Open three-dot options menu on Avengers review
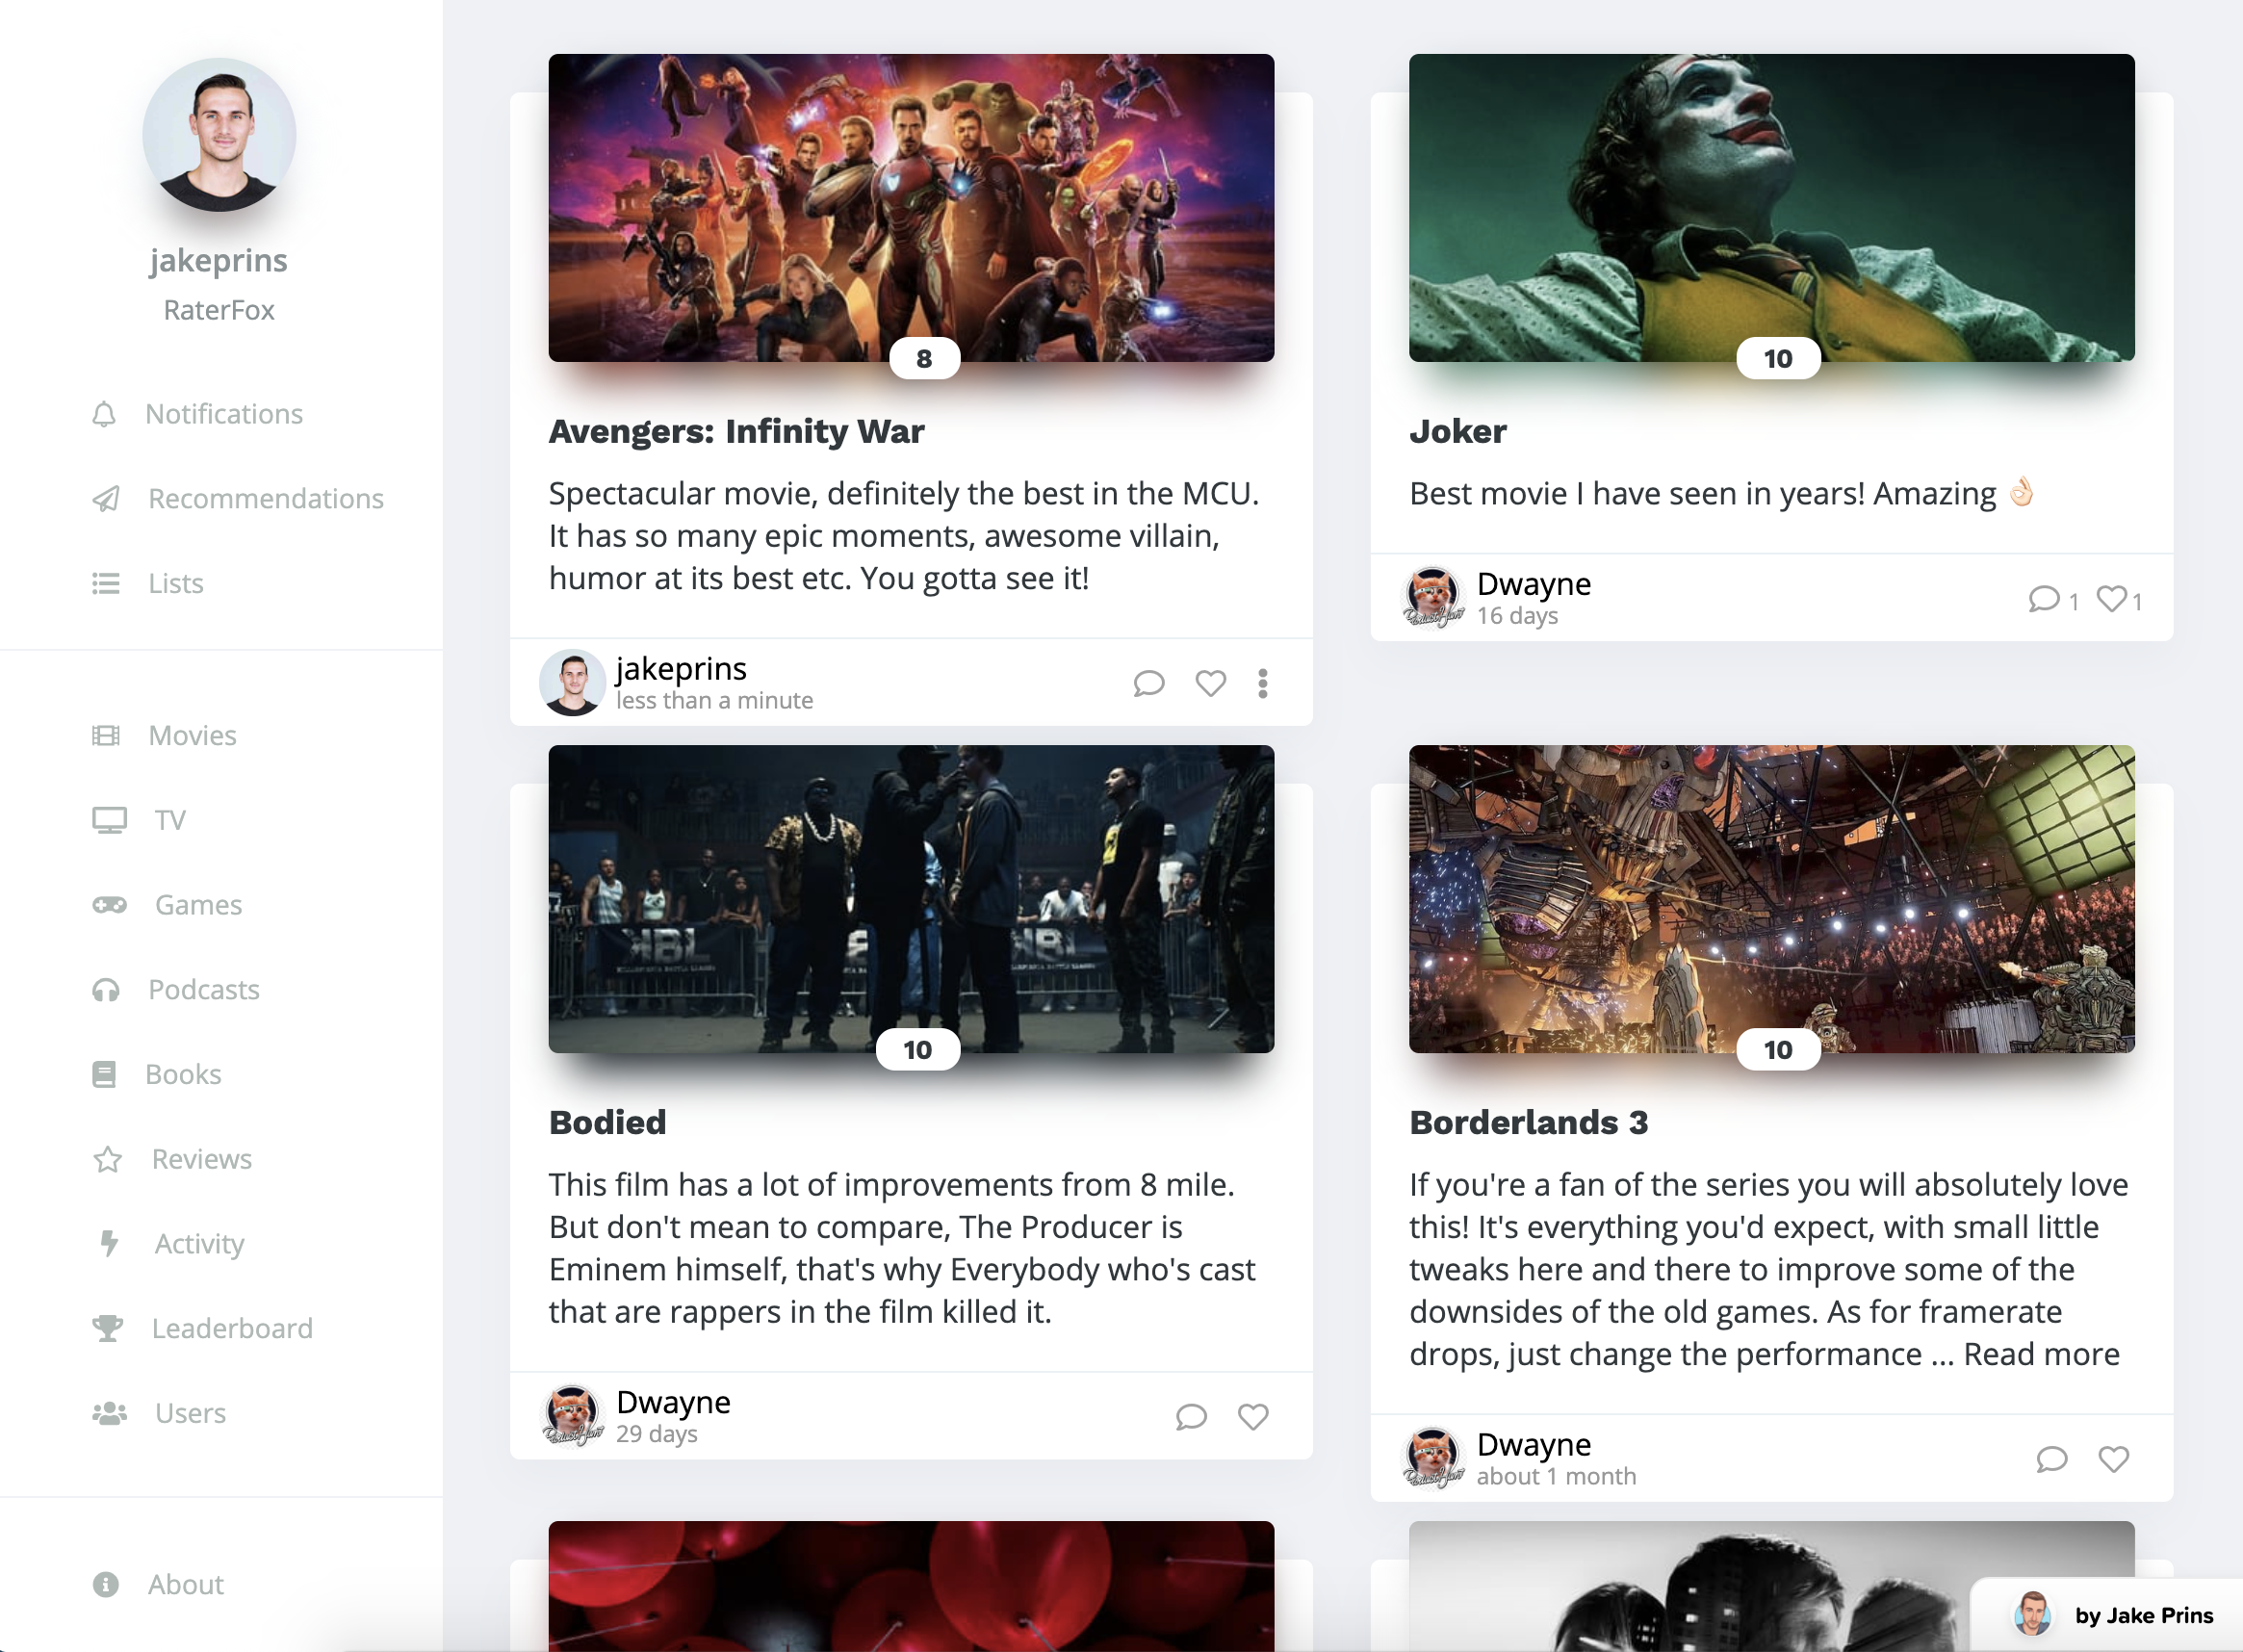Image resolution: width=2243 pixels, height=1652 pixels. tap(1263, 683)
